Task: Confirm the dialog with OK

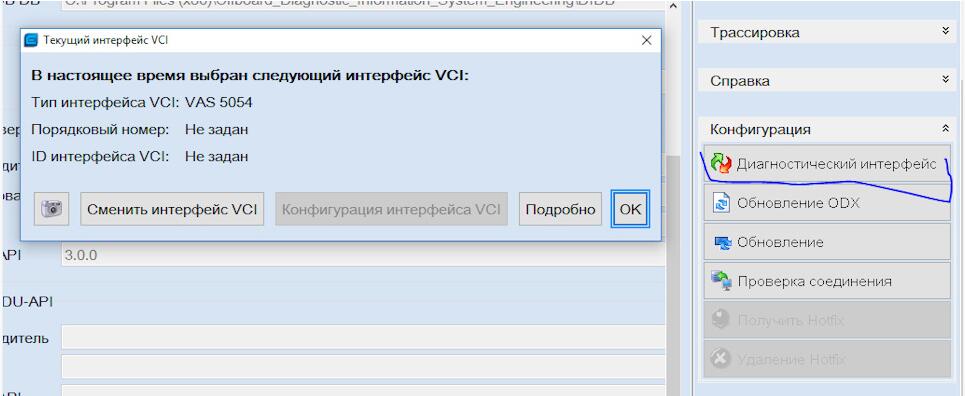Action: (630, 209)
